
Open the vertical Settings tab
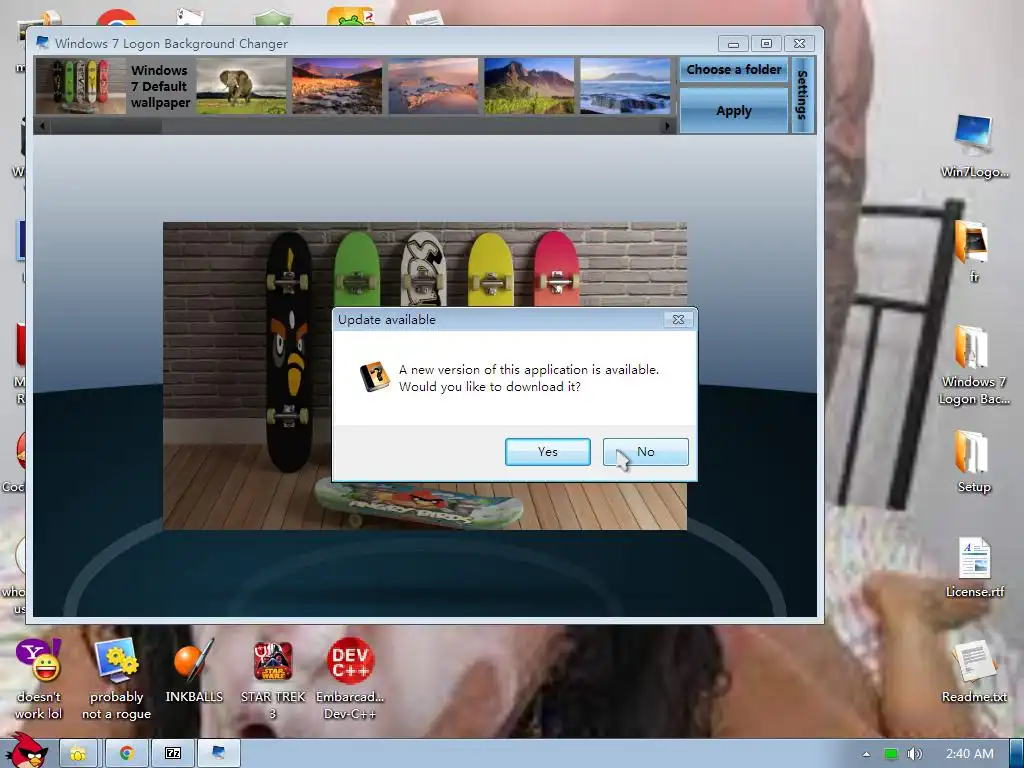point(803,95)
